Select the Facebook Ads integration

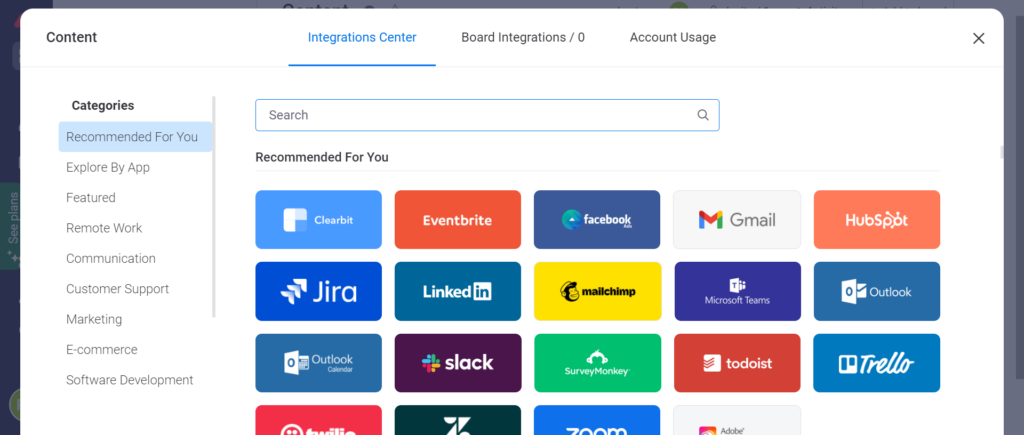597,219
